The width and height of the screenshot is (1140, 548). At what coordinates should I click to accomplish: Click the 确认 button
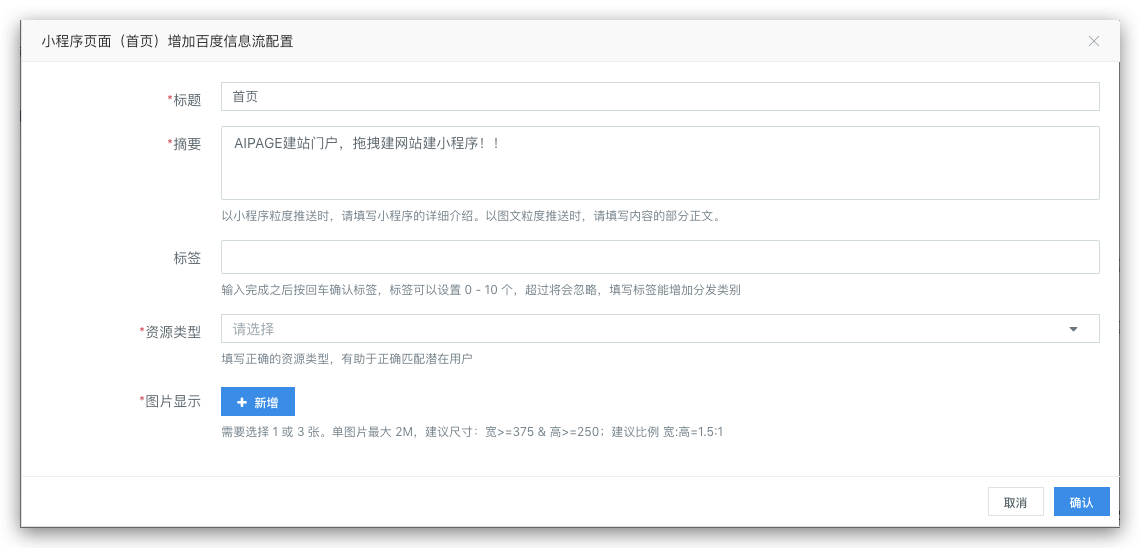click(x=1082, y=502)
